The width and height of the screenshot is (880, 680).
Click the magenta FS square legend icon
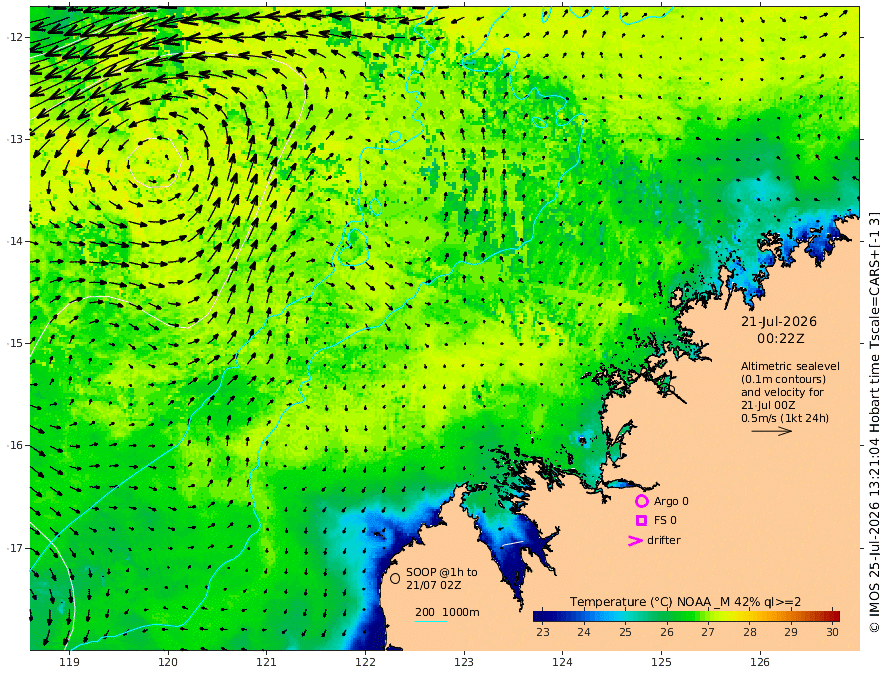point(641,521)
